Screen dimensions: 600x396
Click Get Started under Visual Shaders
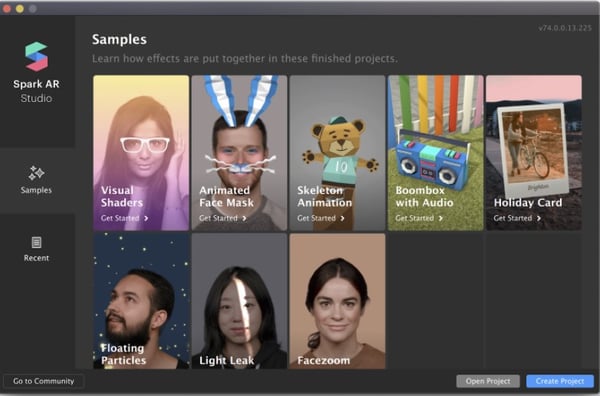(120, 218)
